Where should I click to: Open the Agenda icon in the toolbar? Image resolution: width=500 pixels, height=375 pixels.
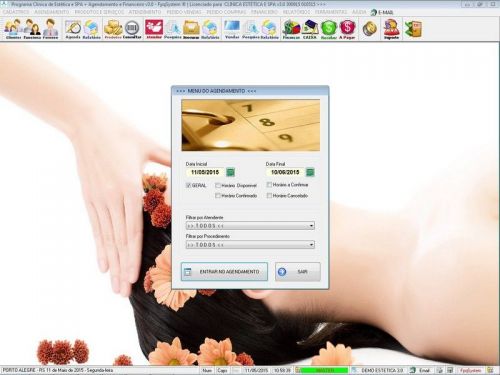[73, 29]
